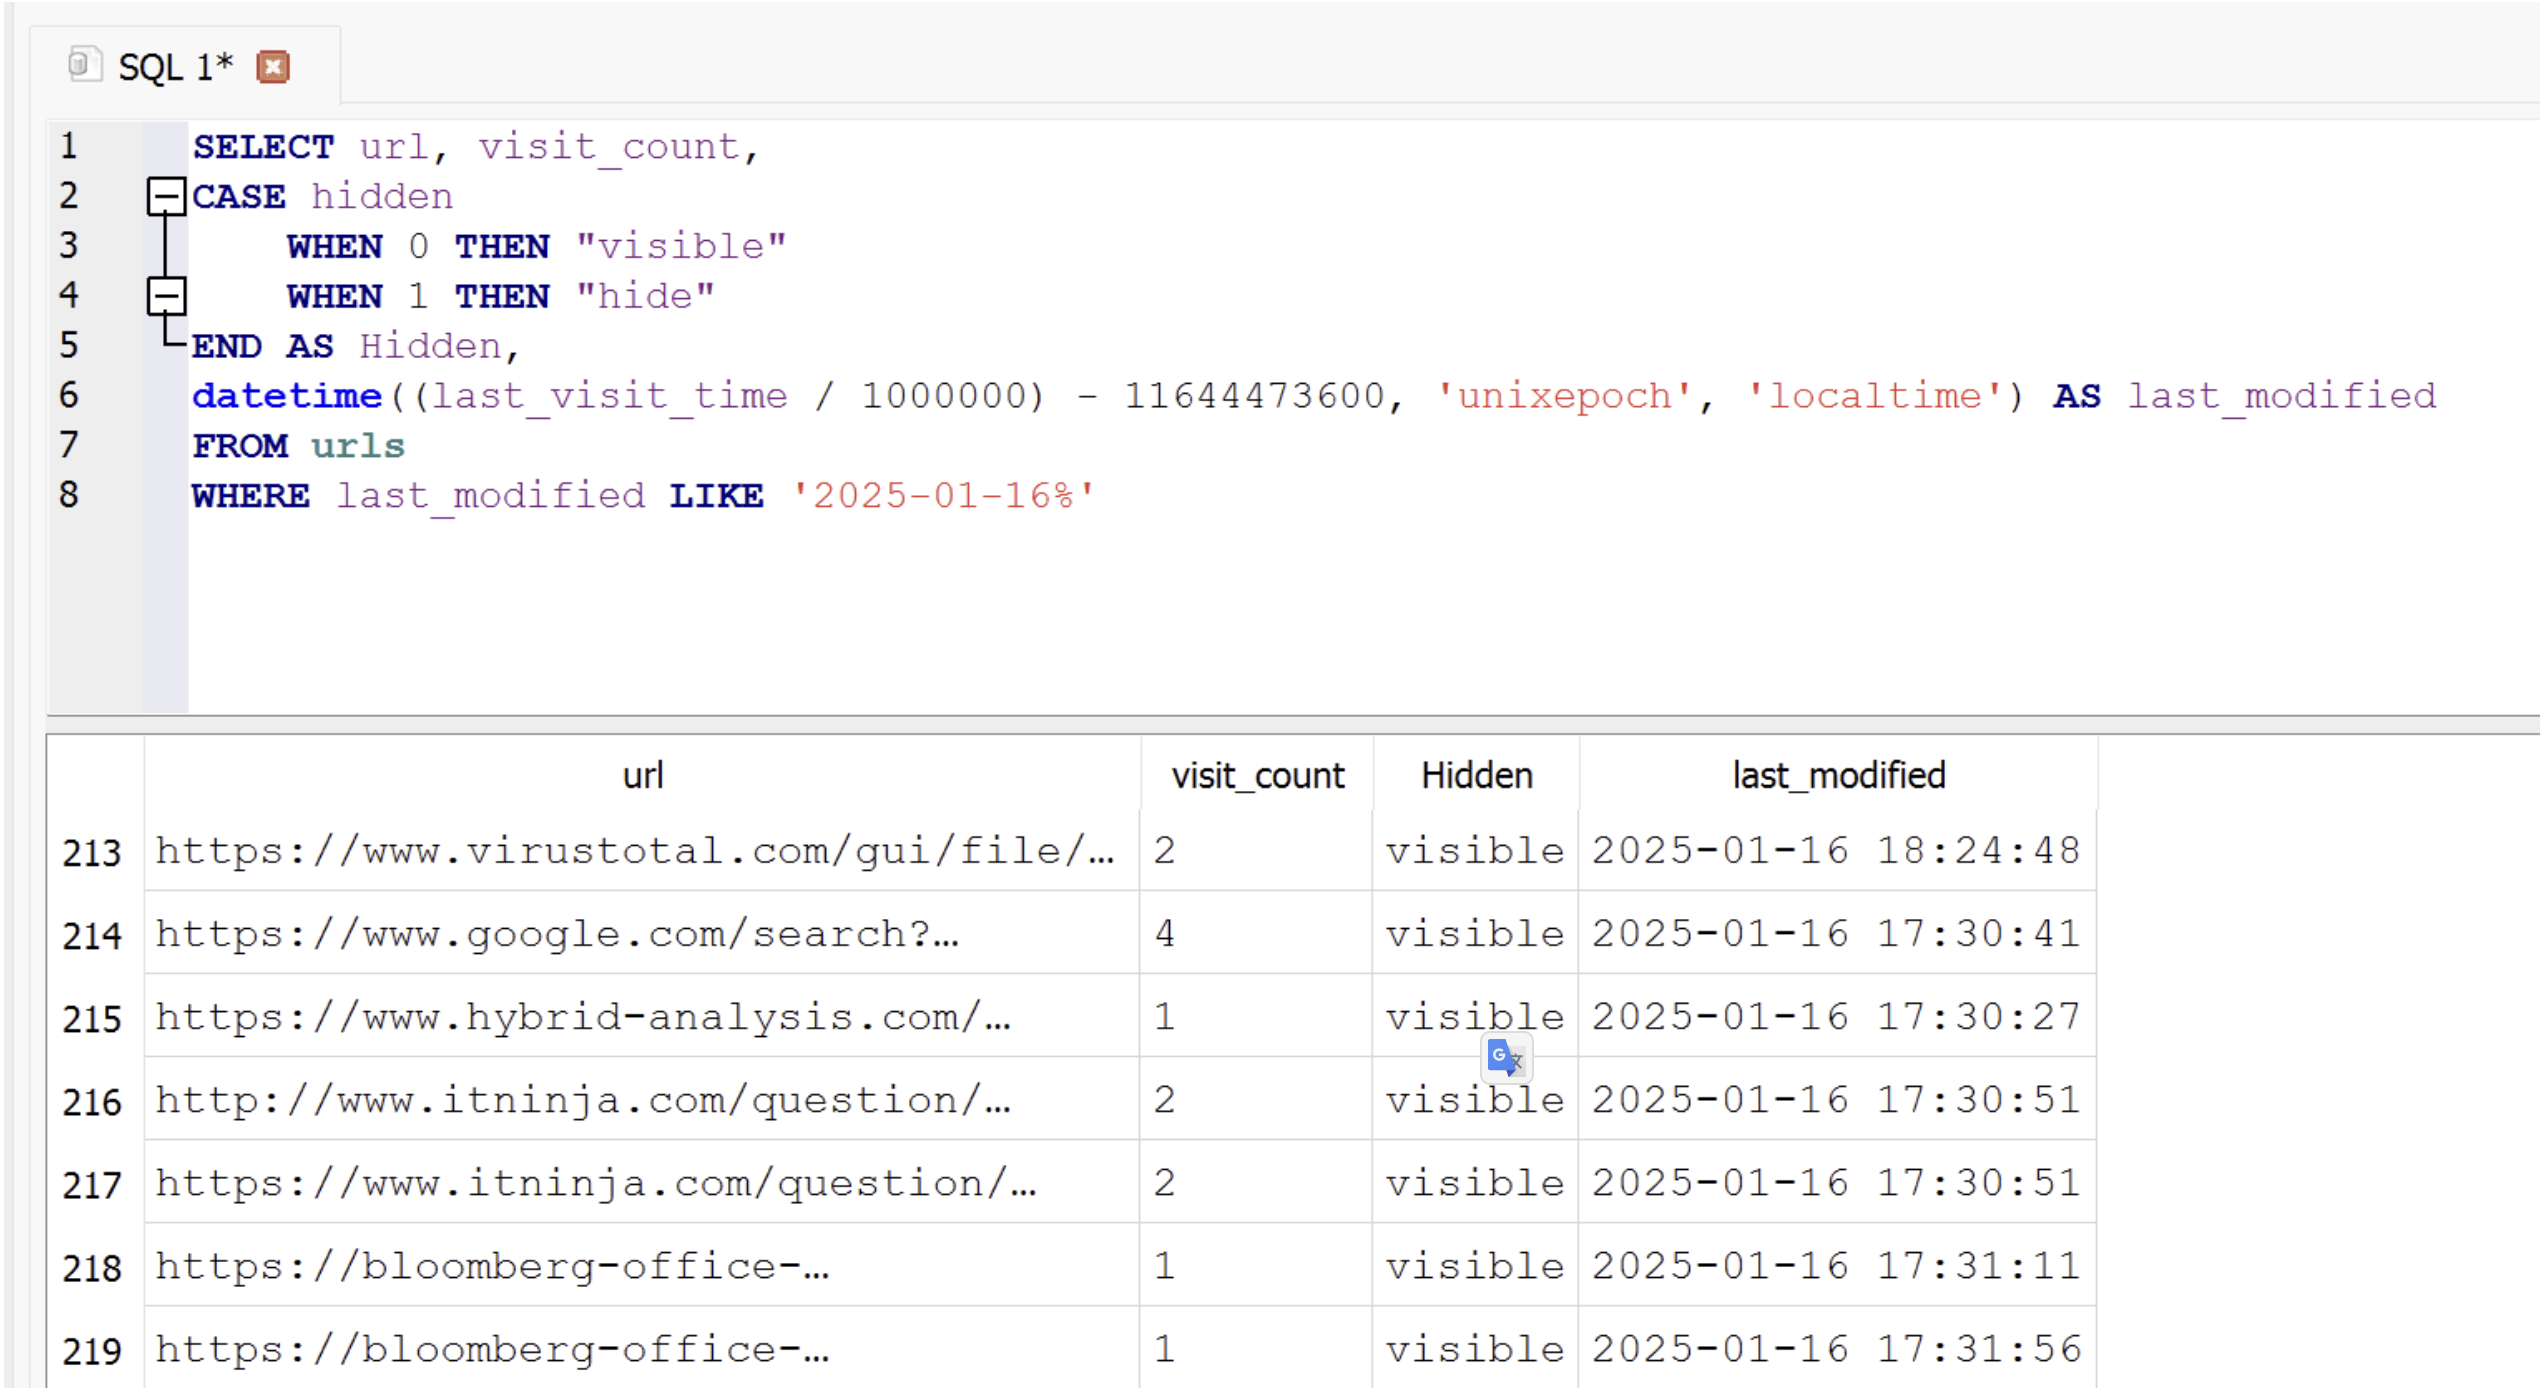Viewport: 2540px width, 1388px height.
Task: Close the SQL 1 tab
Action: click(x=272, y=67)
